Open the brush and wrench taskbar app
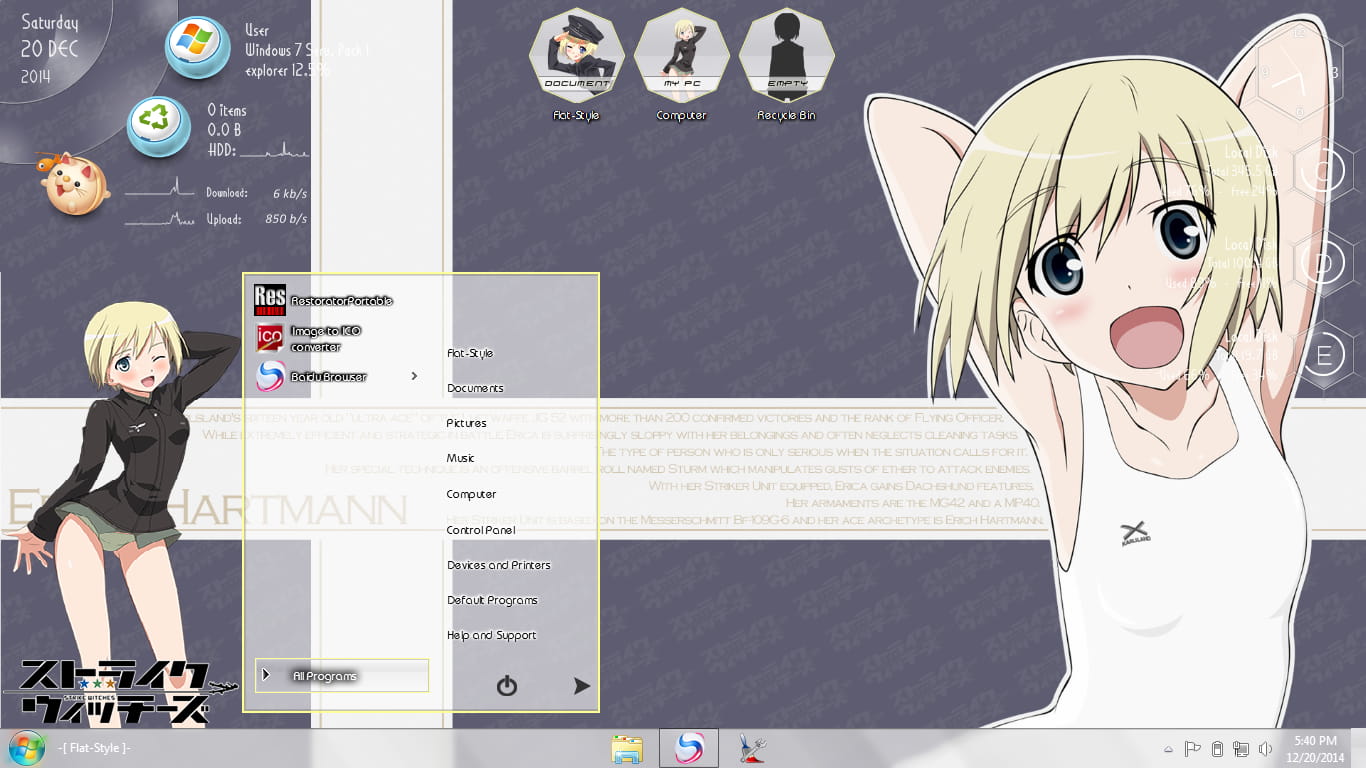Image resolution: width=1366 pixels, height=768 pixels. coord(750,749)
